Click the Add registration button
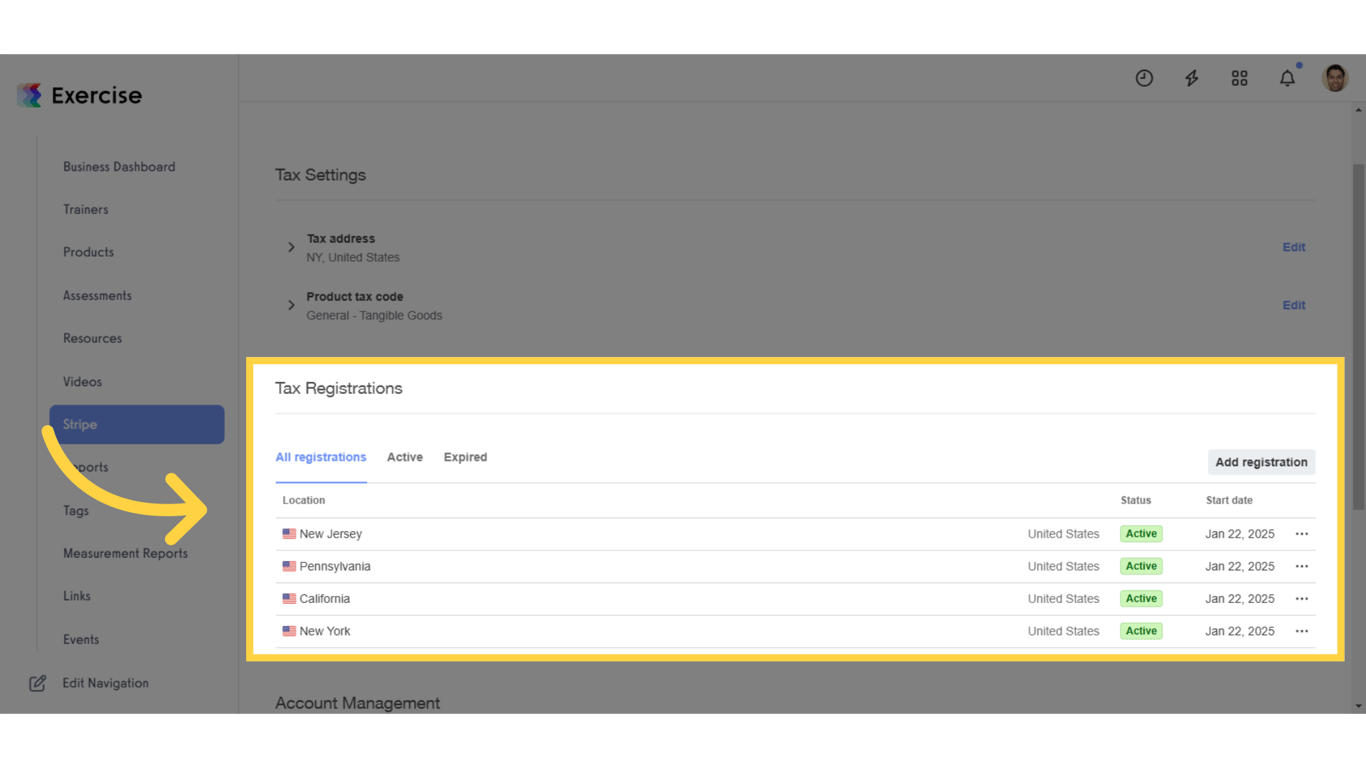The height and width of the screenshot is (768, 1366). pyautogui.click(x=1261, y=461)
